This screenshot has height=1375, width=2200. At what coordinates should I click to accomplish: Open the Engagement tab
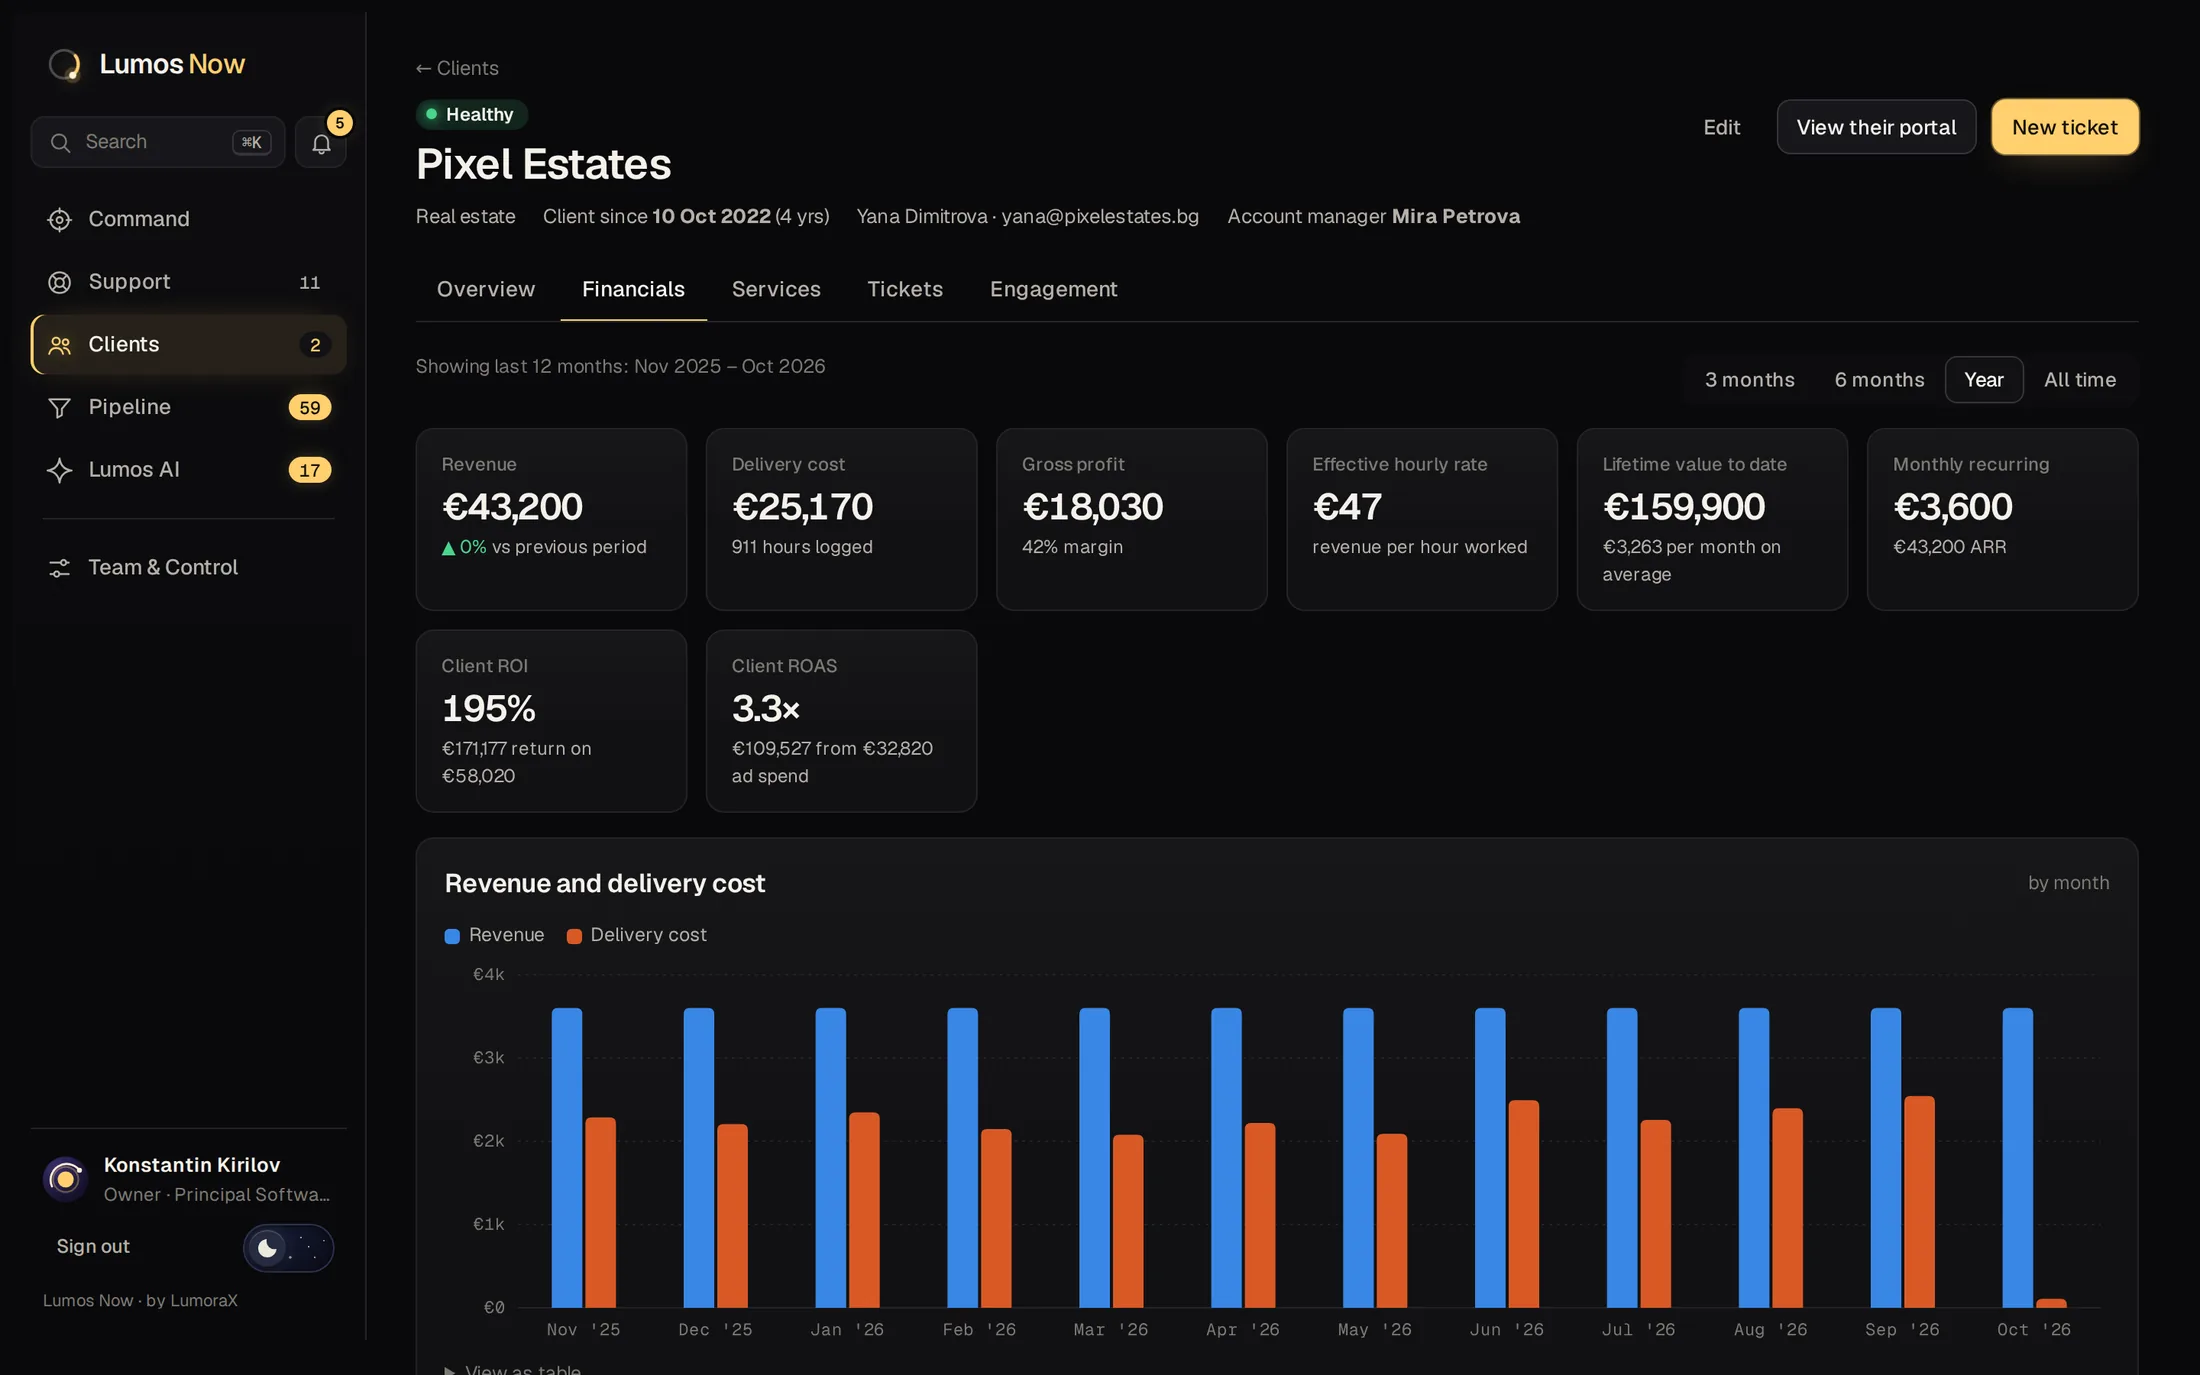pos(1053,289)
